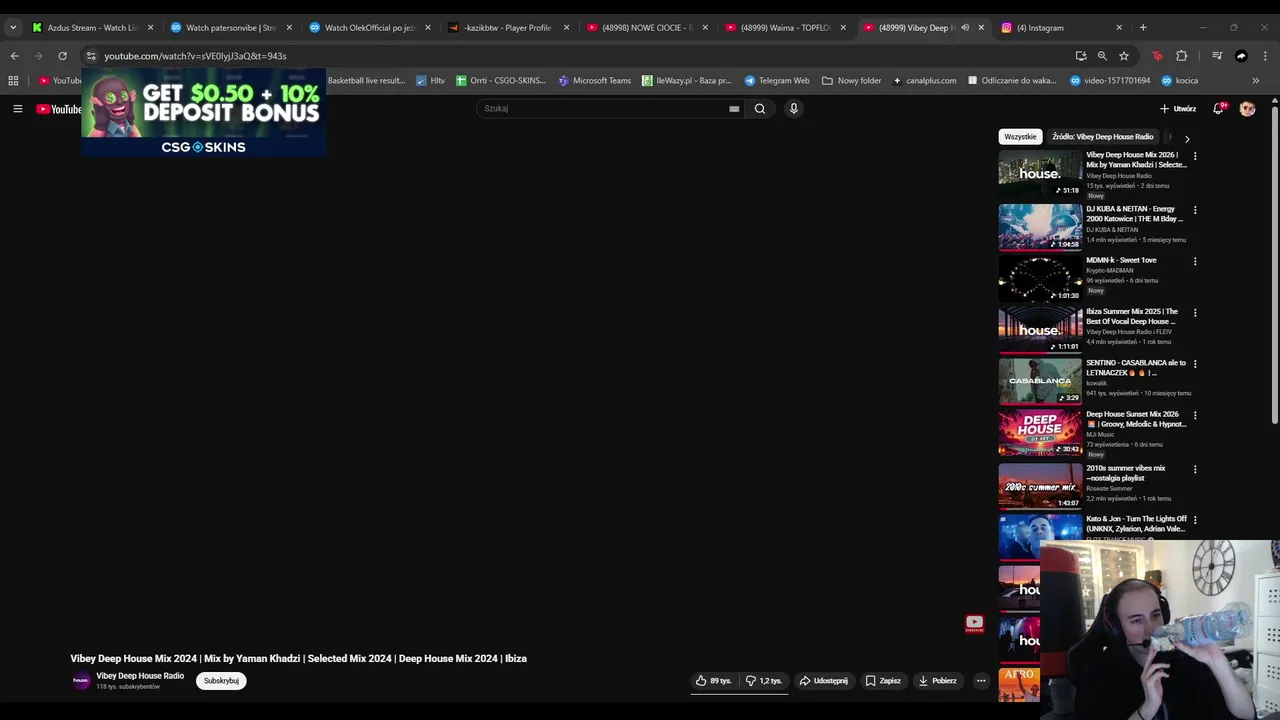
Task: Click the install/cast icon in address bar
Action: point(1081,56)
